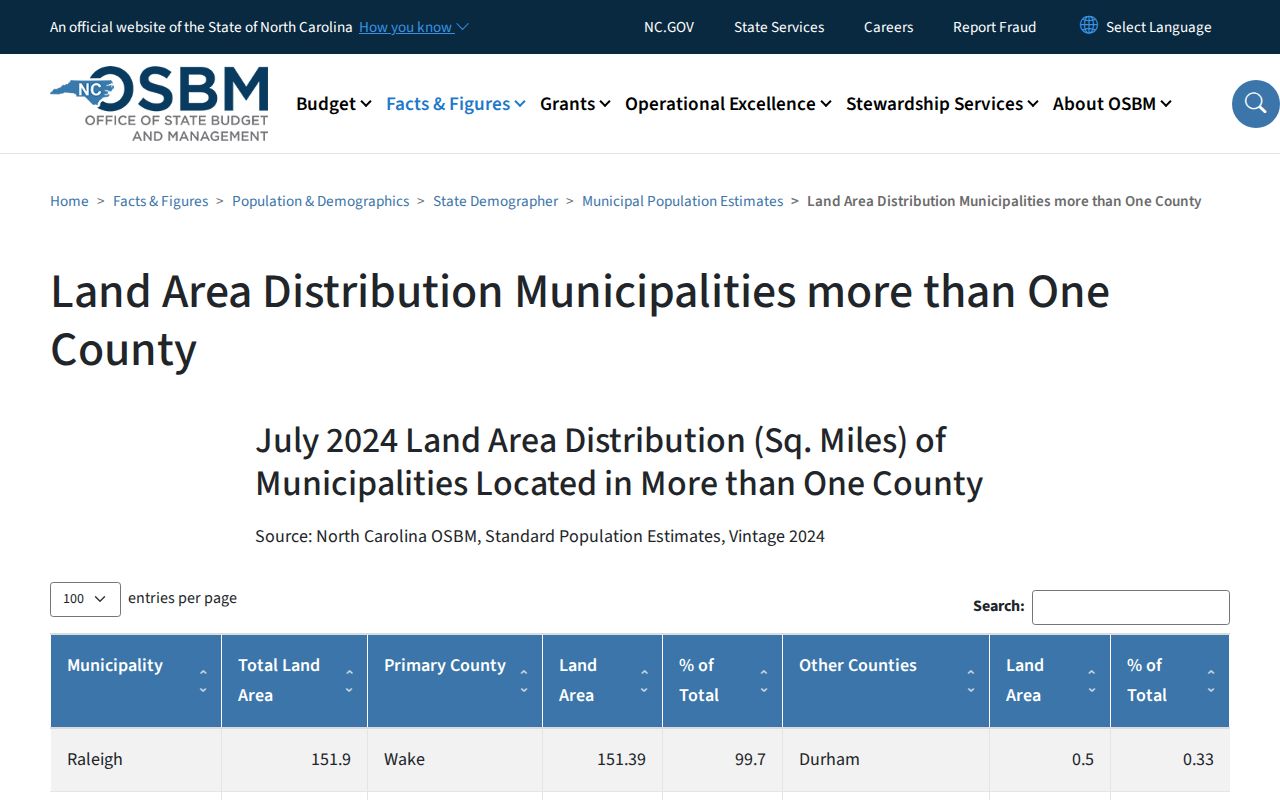Open Population & Demographics breadcrumb
This screenshot has height=800, width=1280.
pos(321,201)
